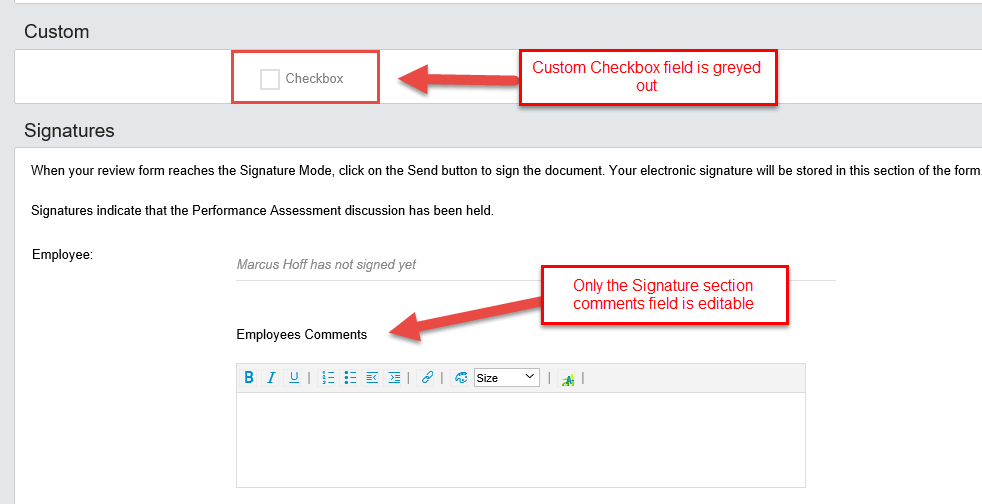Click the 'Employee:' label
982x504 pixels.
coord(63,254)
